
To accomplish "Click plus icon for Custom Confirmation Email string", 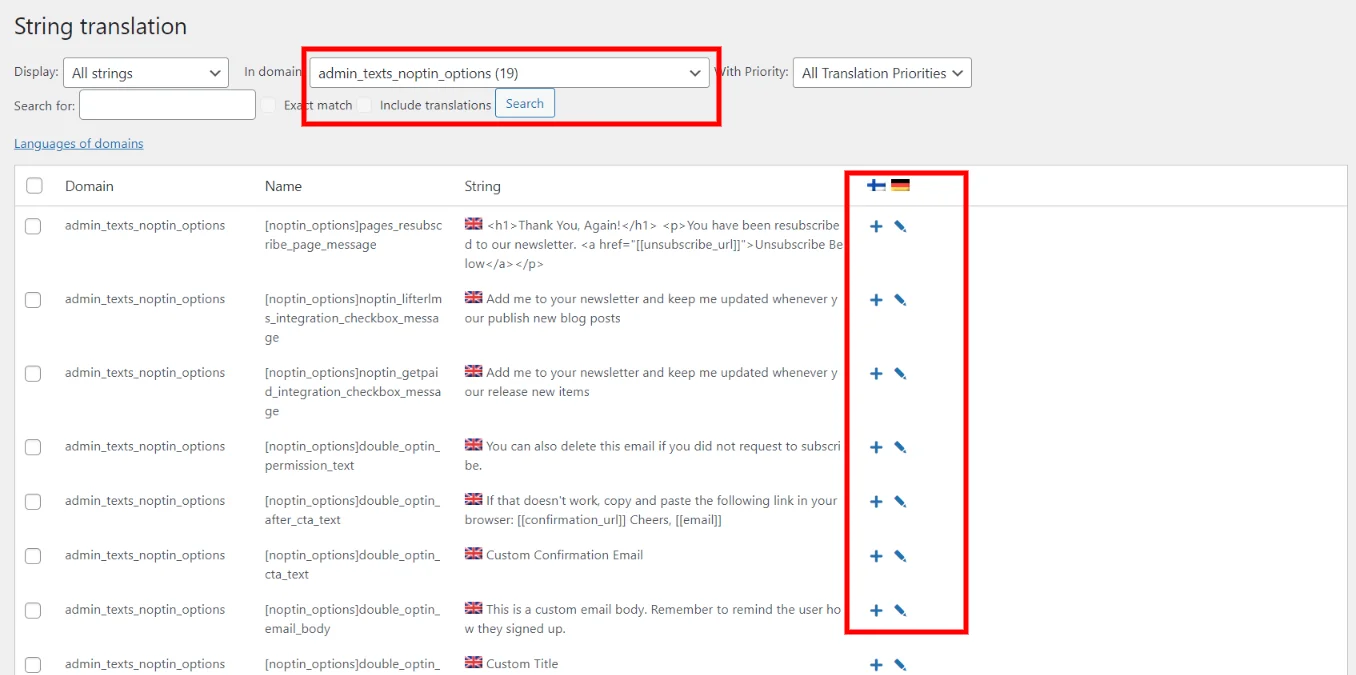I will [876, 556].
